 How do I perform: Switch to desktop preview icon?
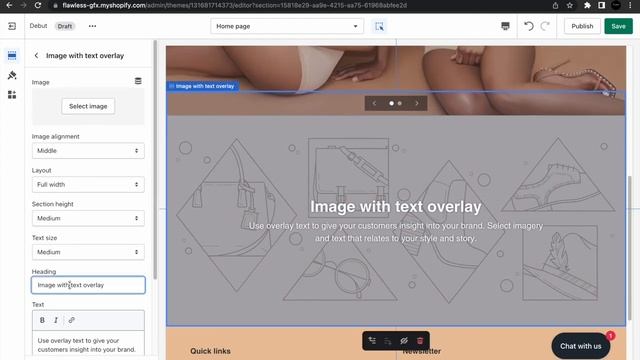pyautogui.click(x=505, y=26)
